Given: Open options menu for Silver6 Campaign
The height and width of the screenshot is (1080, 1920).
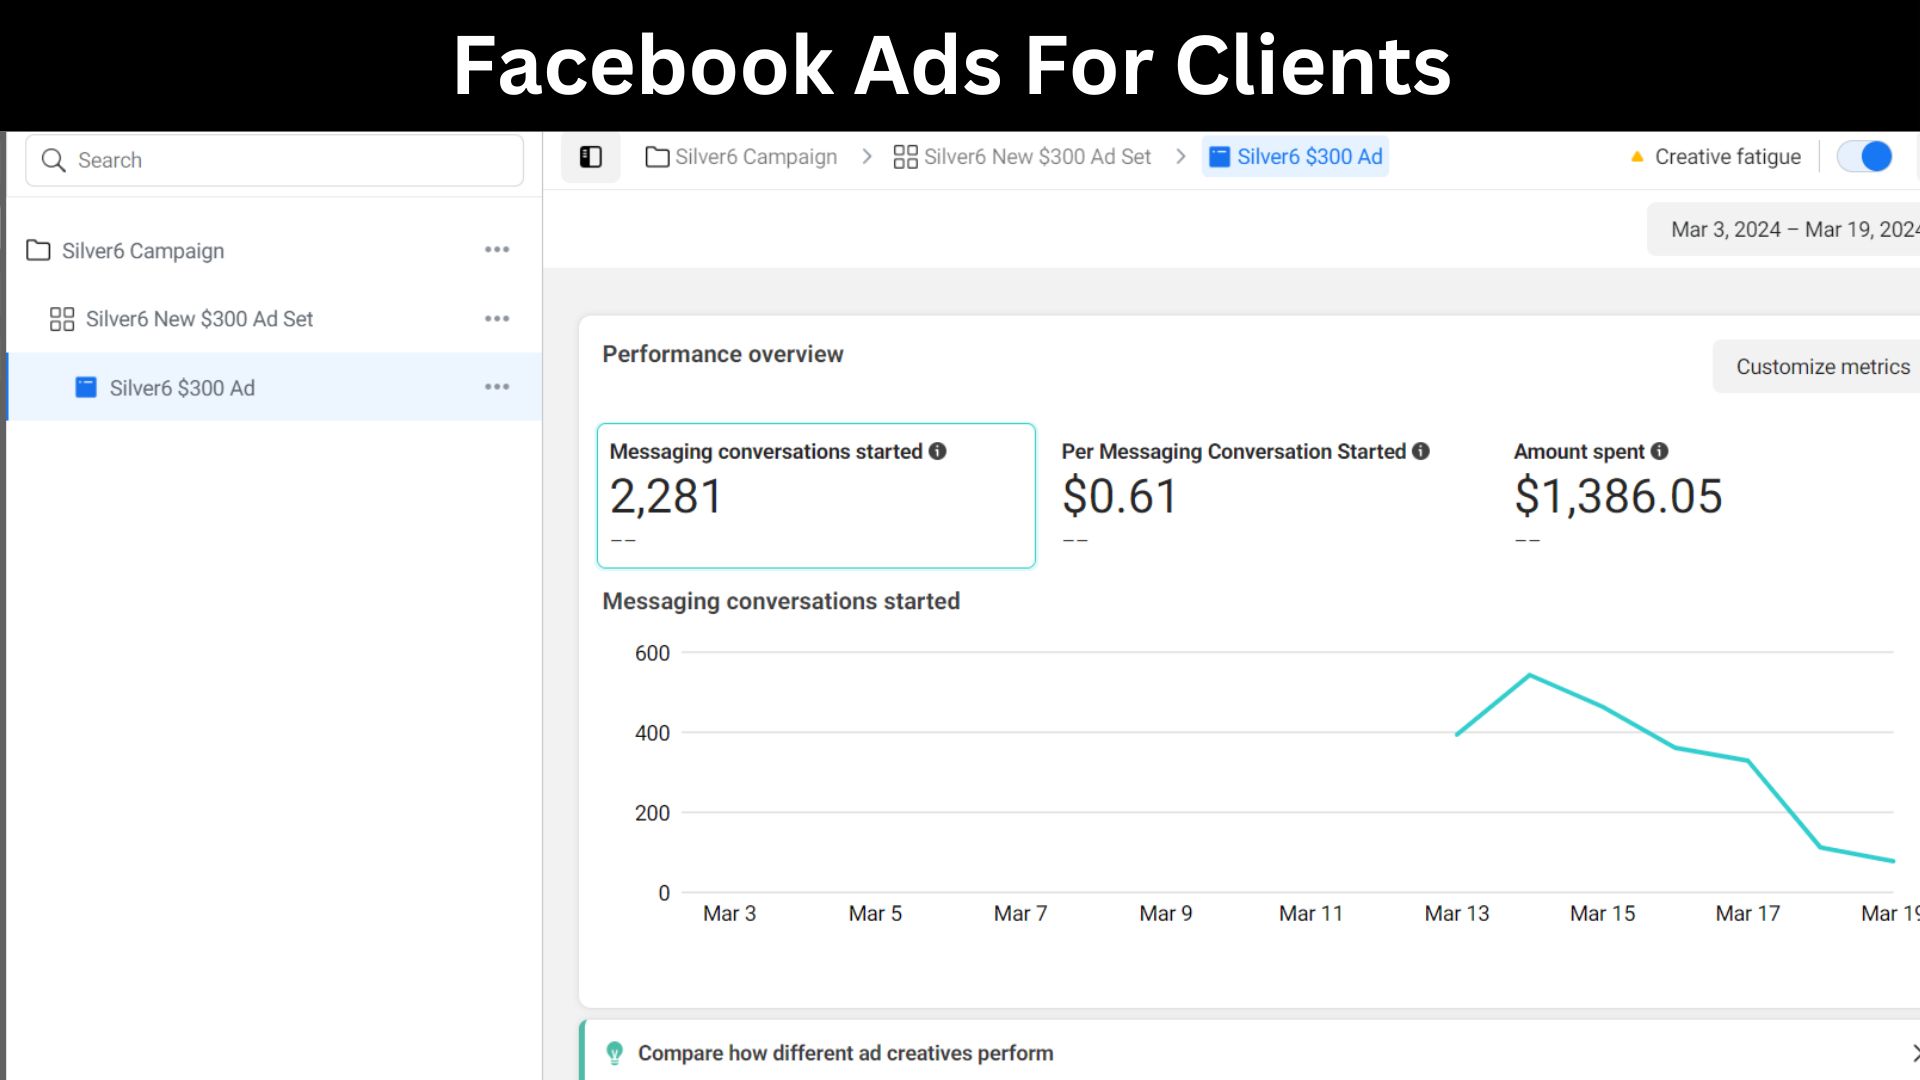Looking at the screenshot, I should coord(497,250).
